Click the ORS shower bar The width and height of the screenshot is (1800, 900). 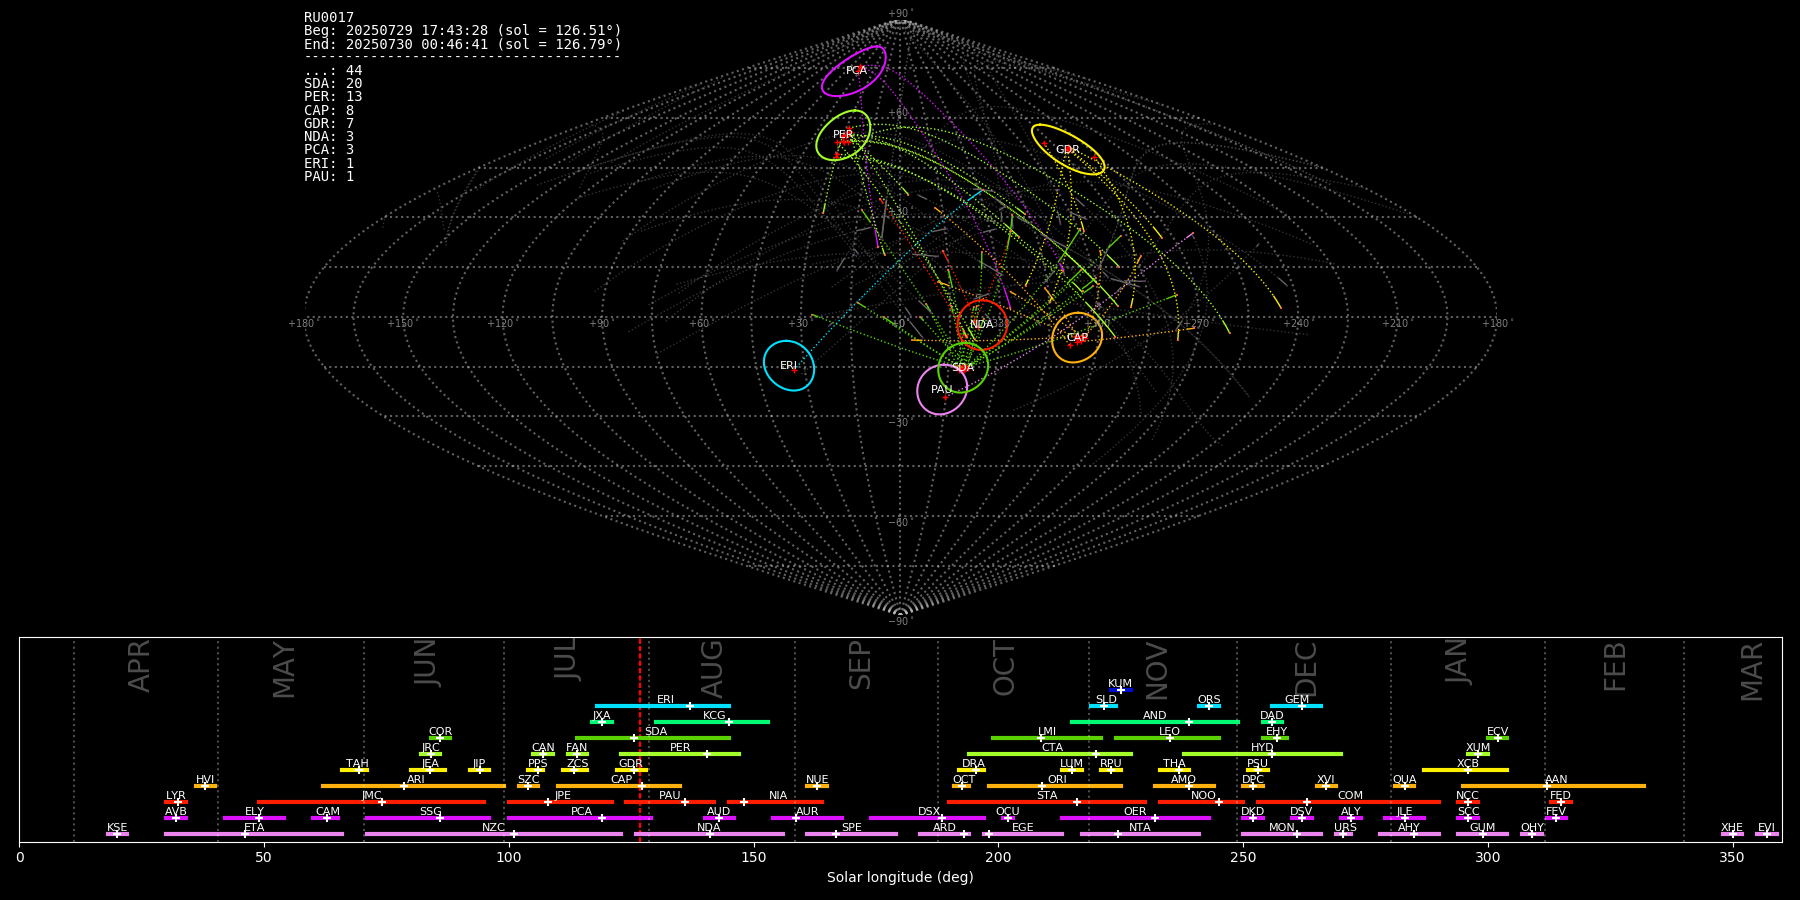pyautogui.click(x=1208, y=706)
